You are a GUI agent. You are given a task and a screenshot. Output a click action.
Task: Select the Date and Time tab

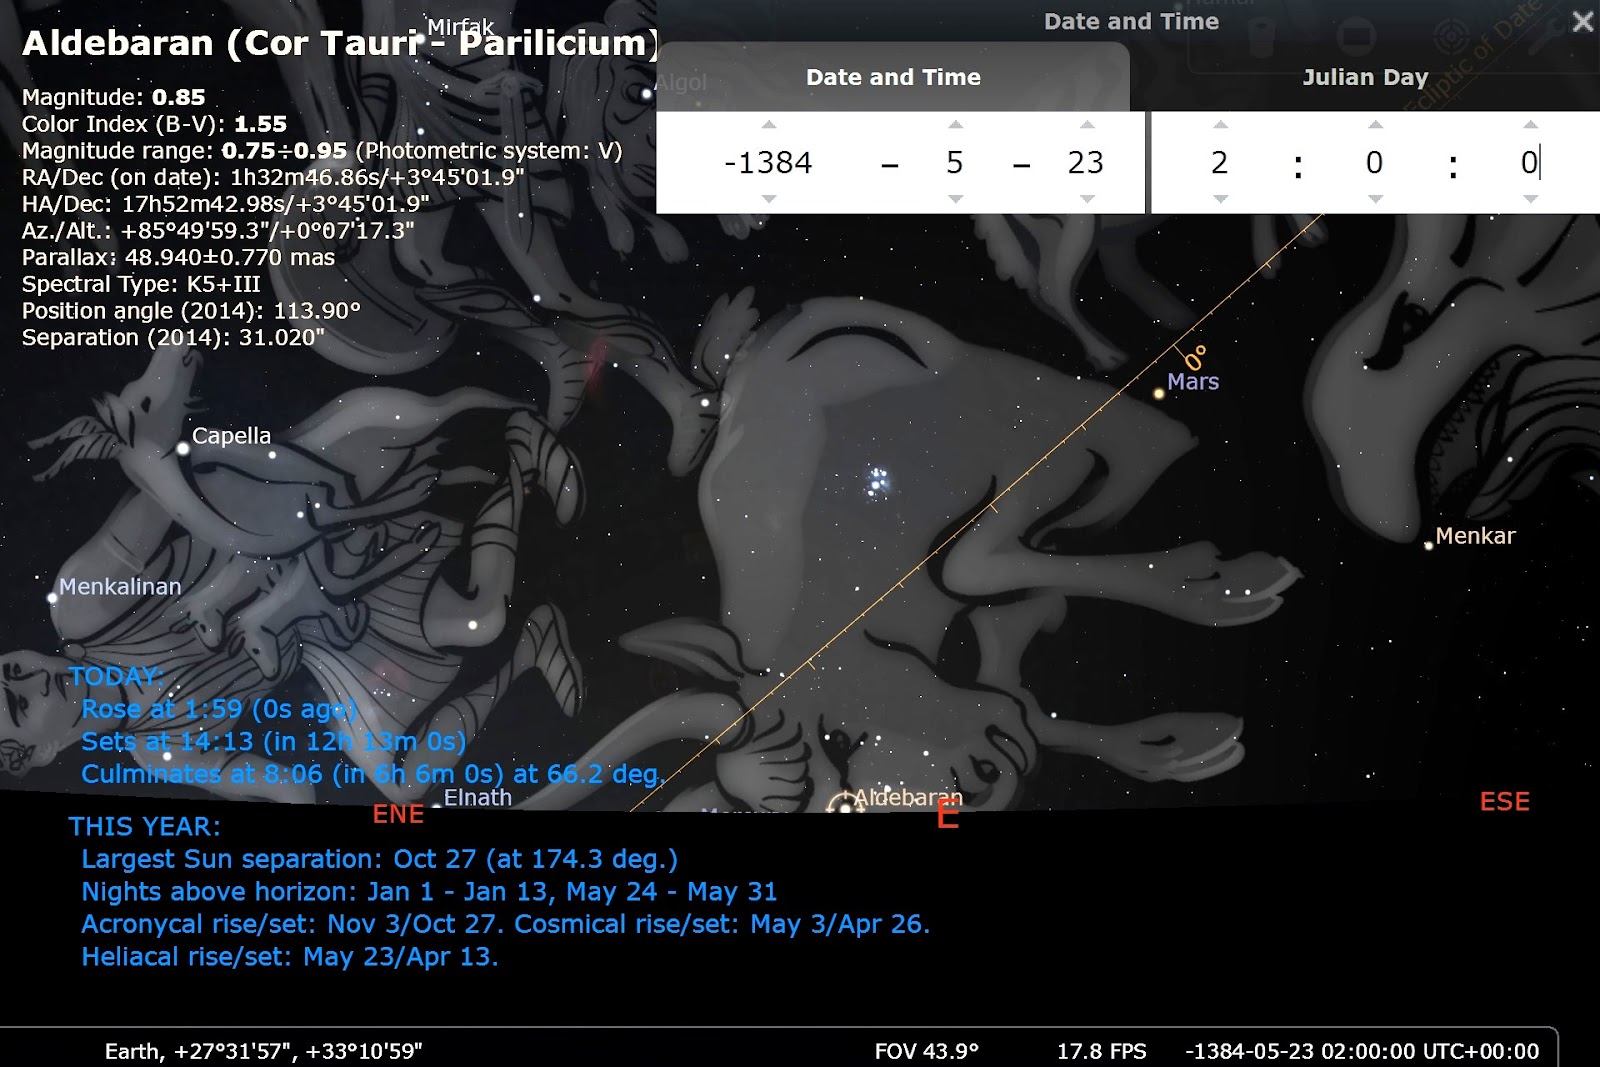(893, 77)
